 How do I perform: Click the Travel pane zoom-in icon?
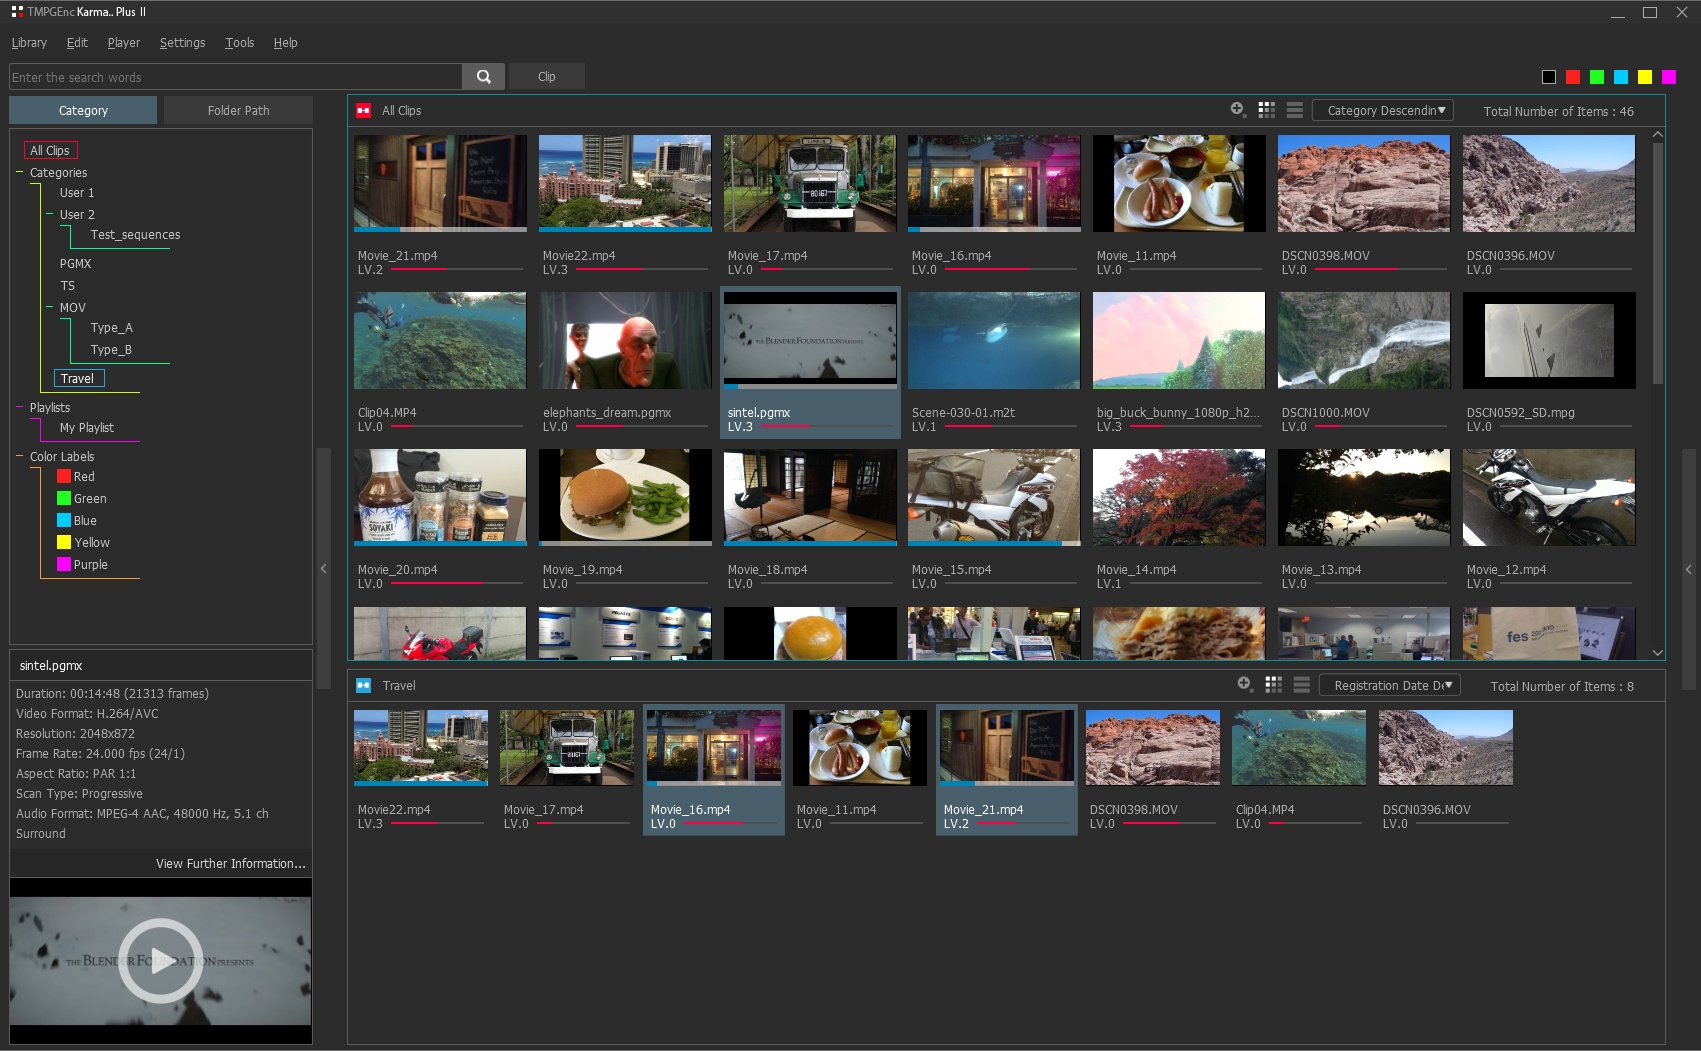pos(1244,684)
